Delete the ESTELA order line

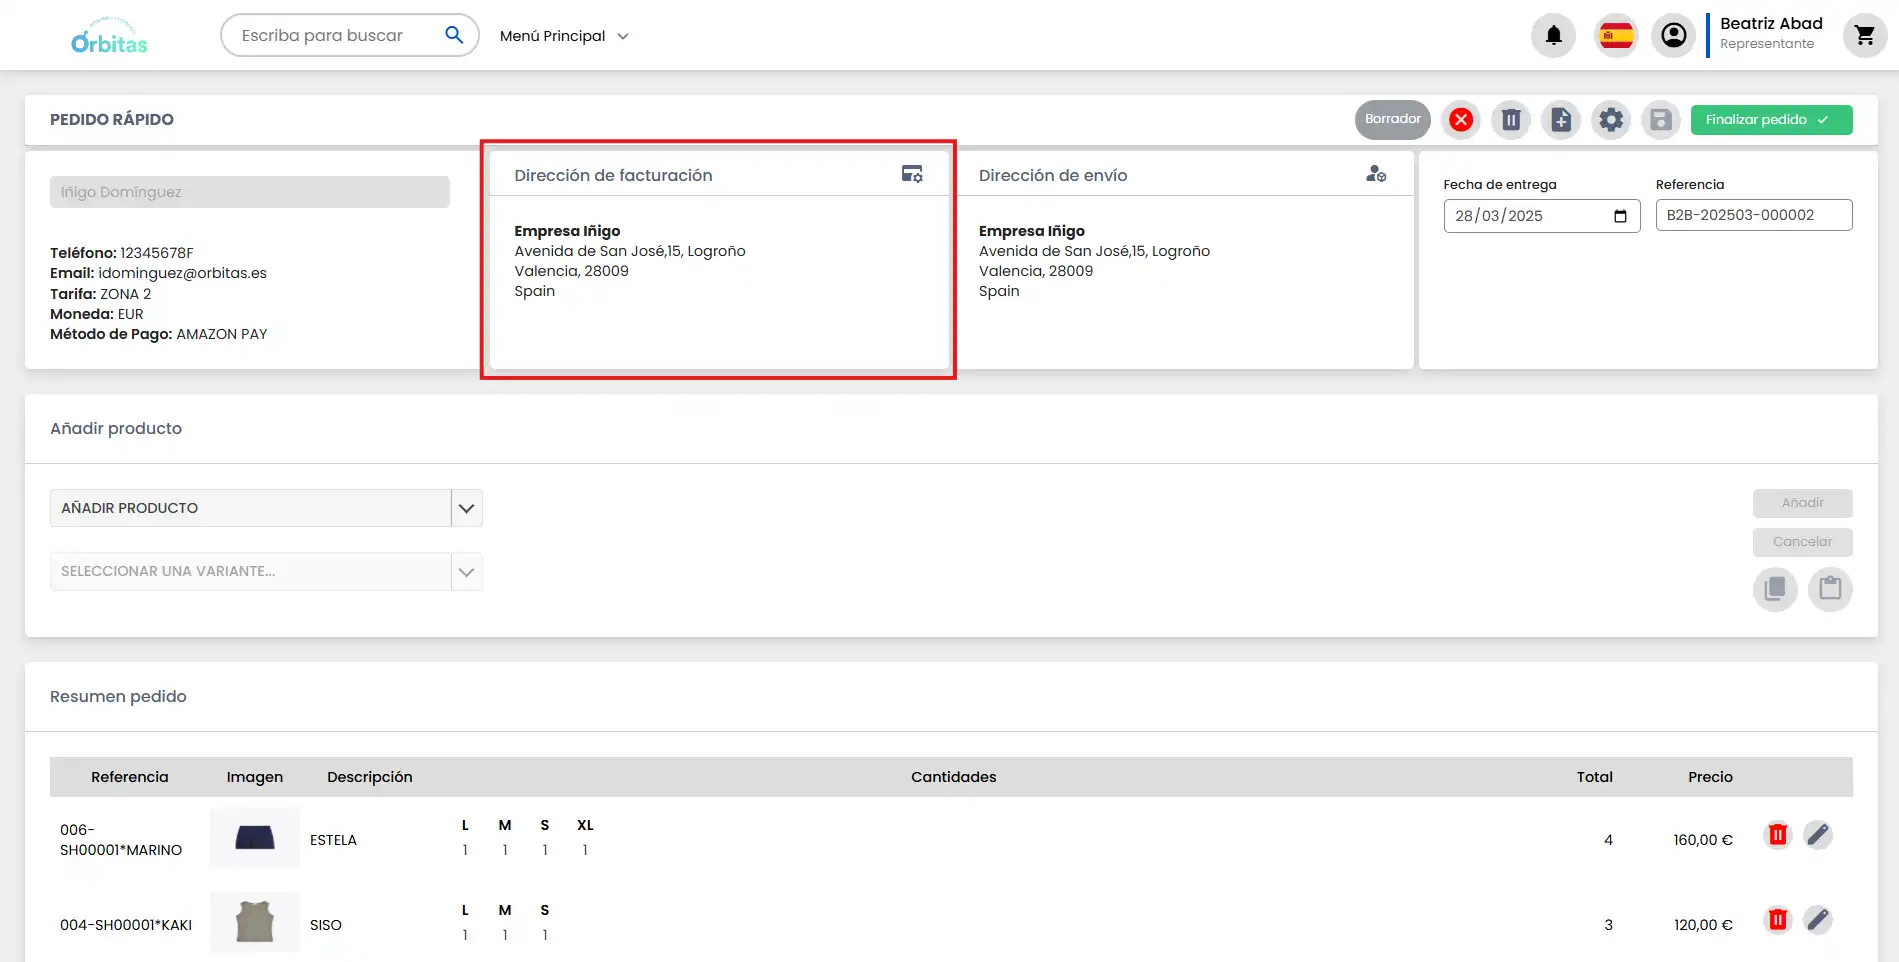1777,835
